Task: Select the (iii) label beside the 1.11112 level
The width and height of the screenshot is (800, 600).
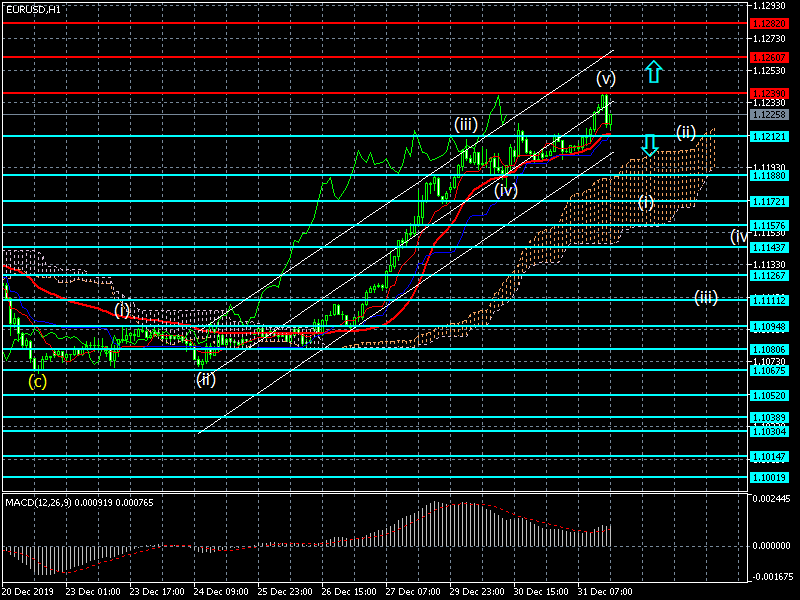Action: click(x=706, y=297)
